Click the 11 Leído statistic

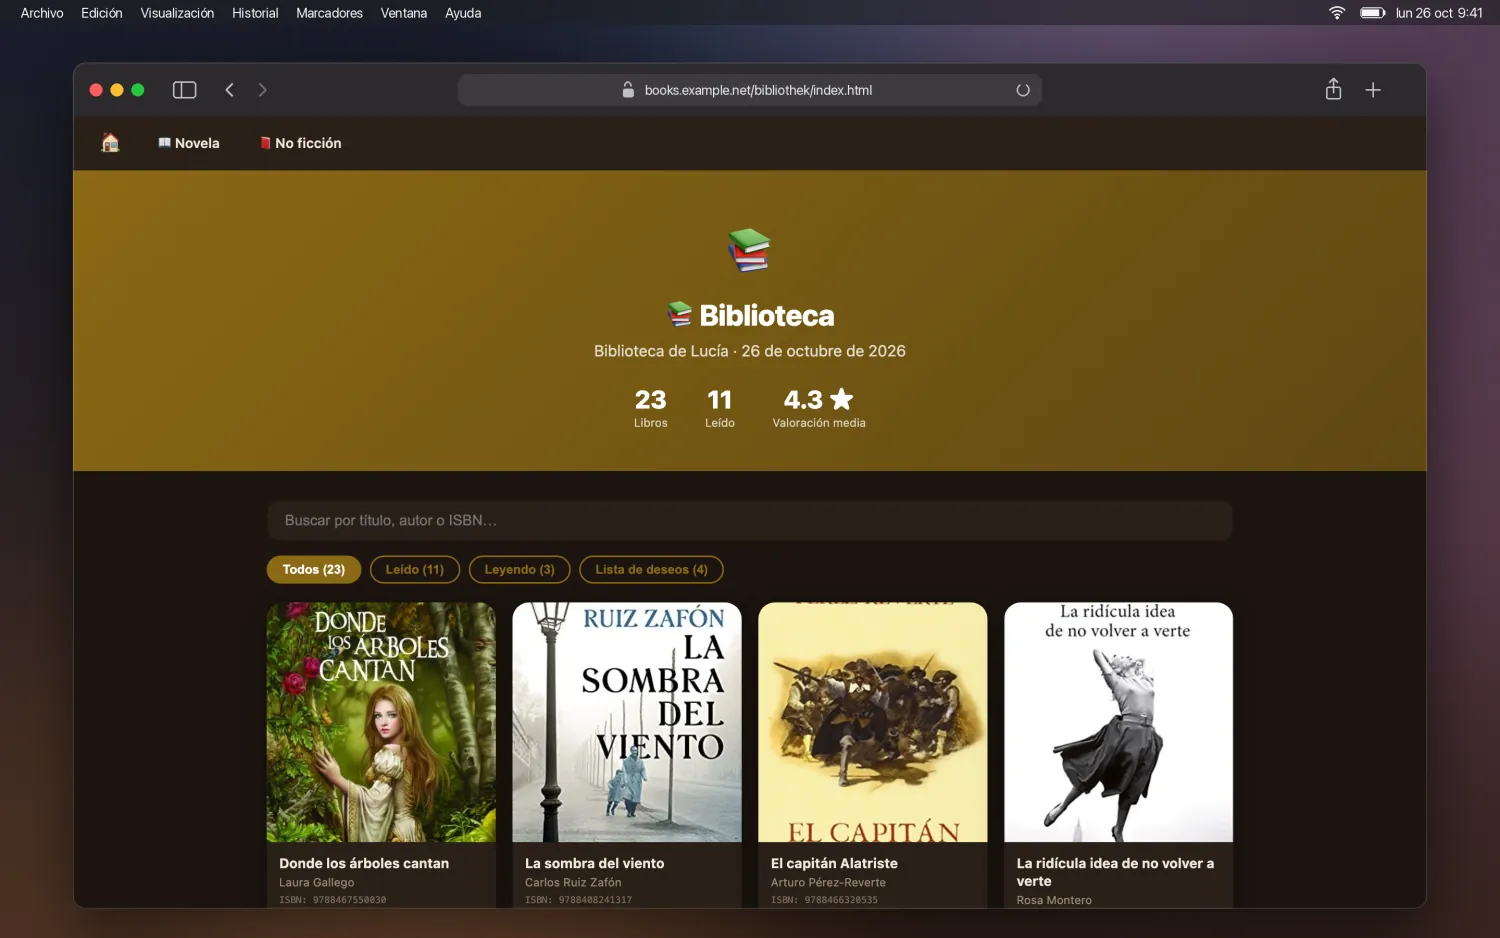[x=719, y=408]
